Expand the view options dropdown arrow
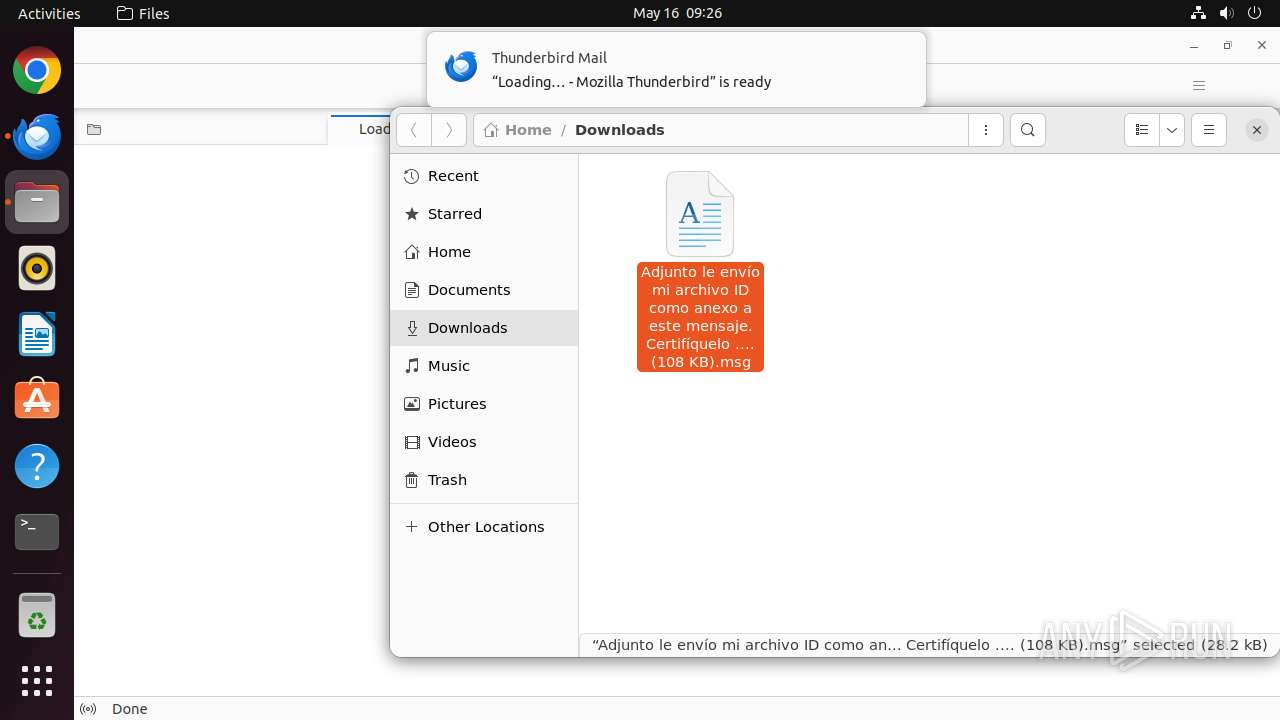 coord(1172,130)
